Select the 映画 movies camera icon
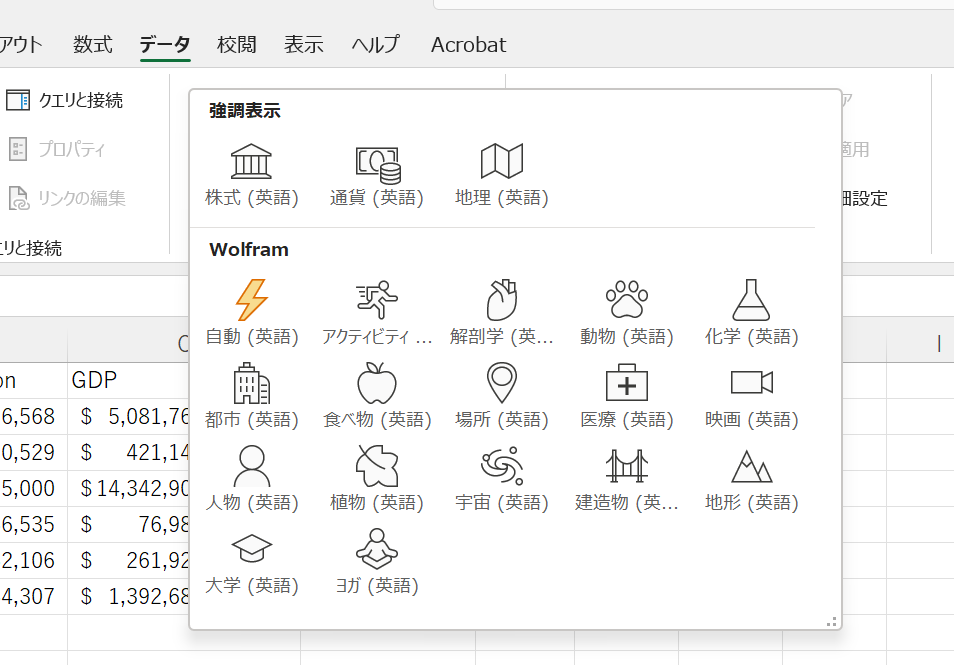 750,383
